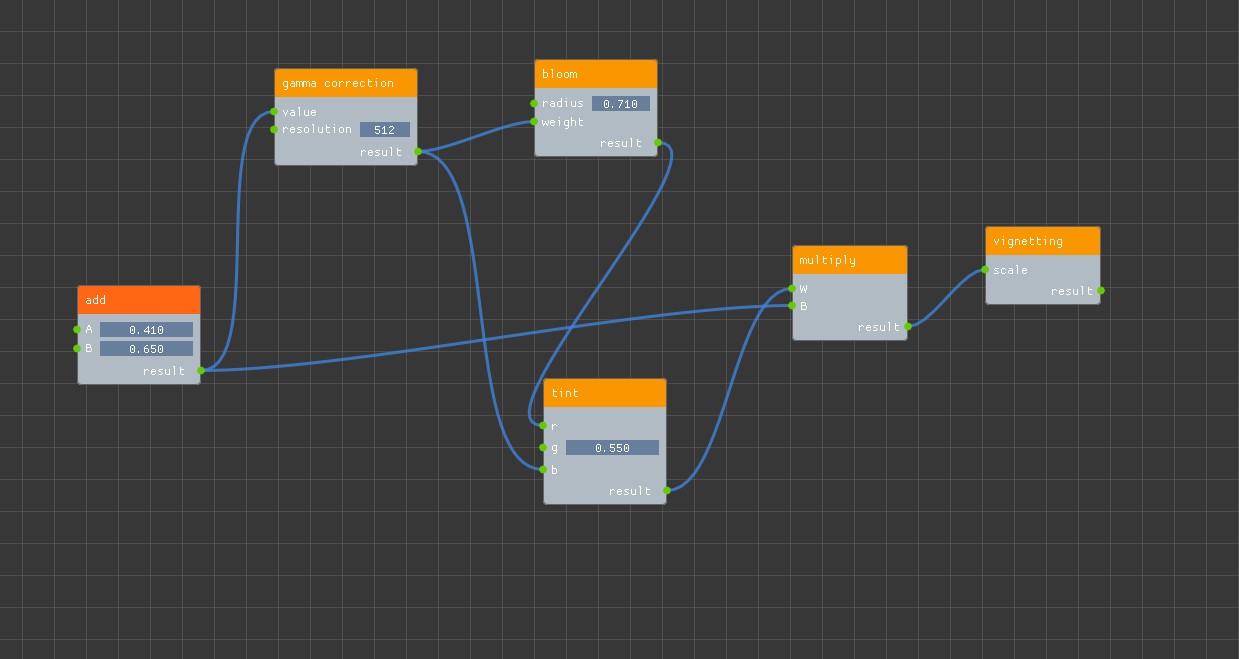Edit the tint g value 0.550
The height and width of the screenshot is (659, 1239).
coord(612,448)
